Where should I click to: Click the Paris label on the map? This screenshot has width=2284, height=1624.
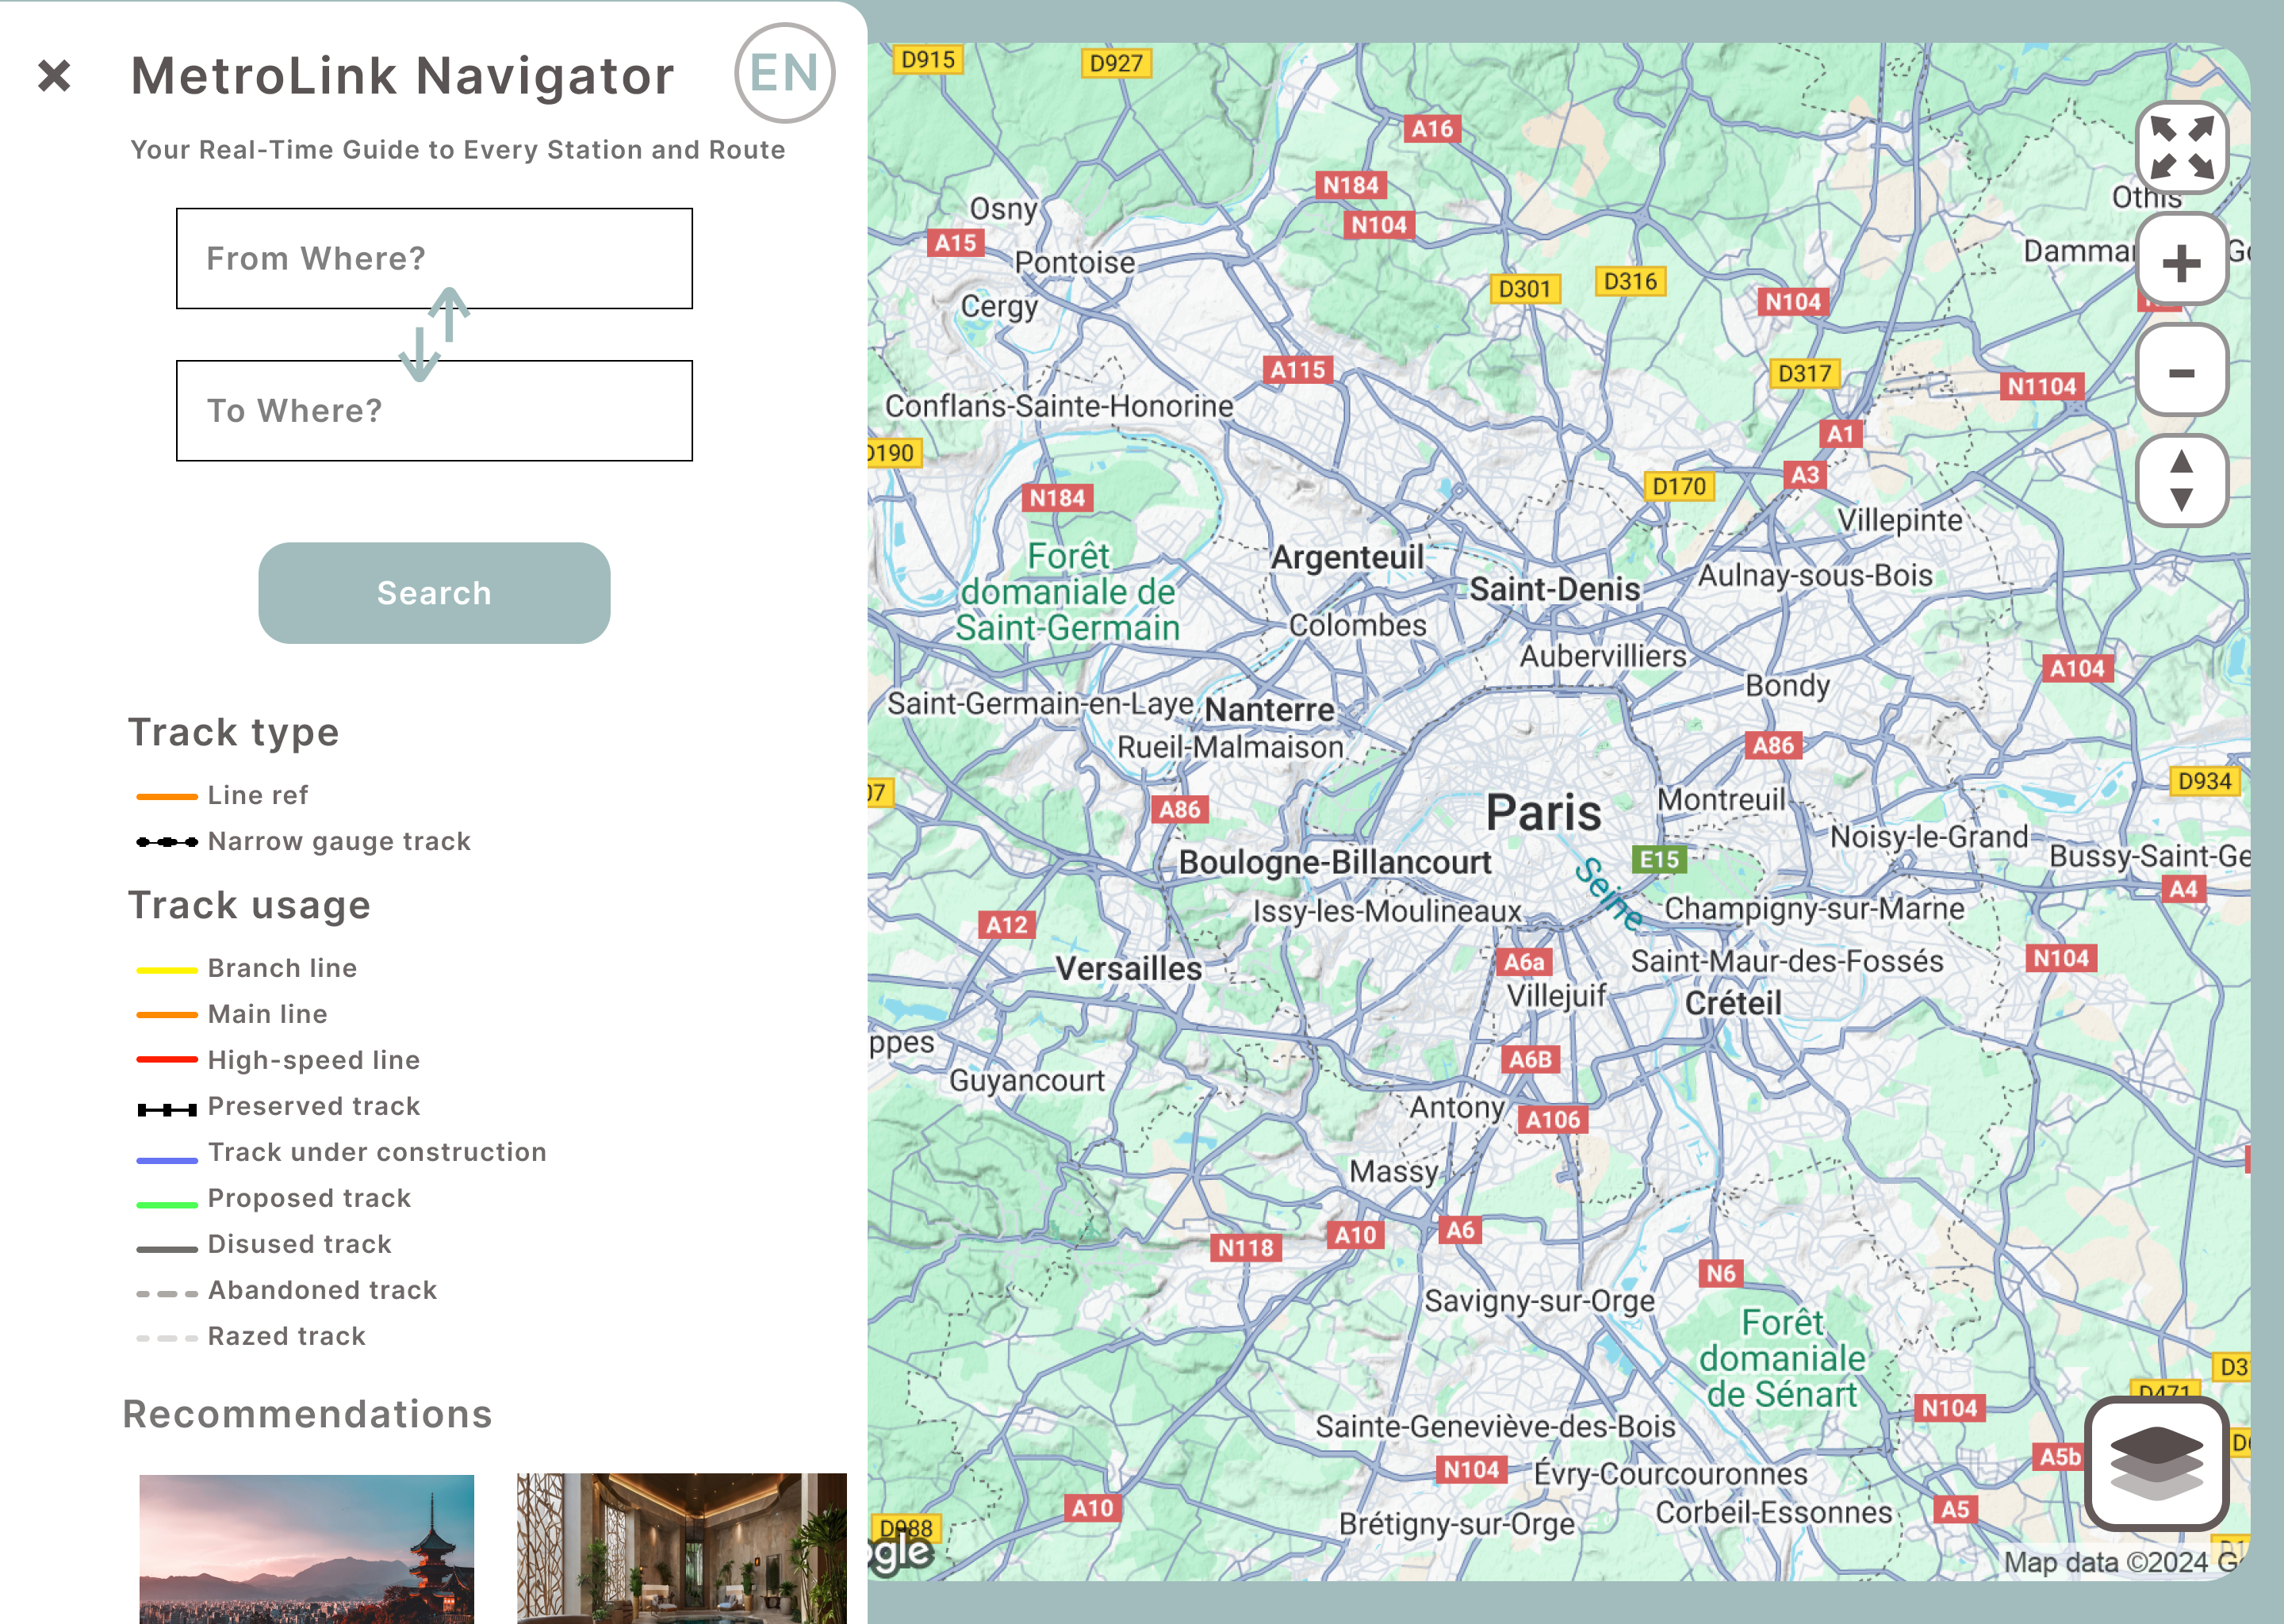1544,813
